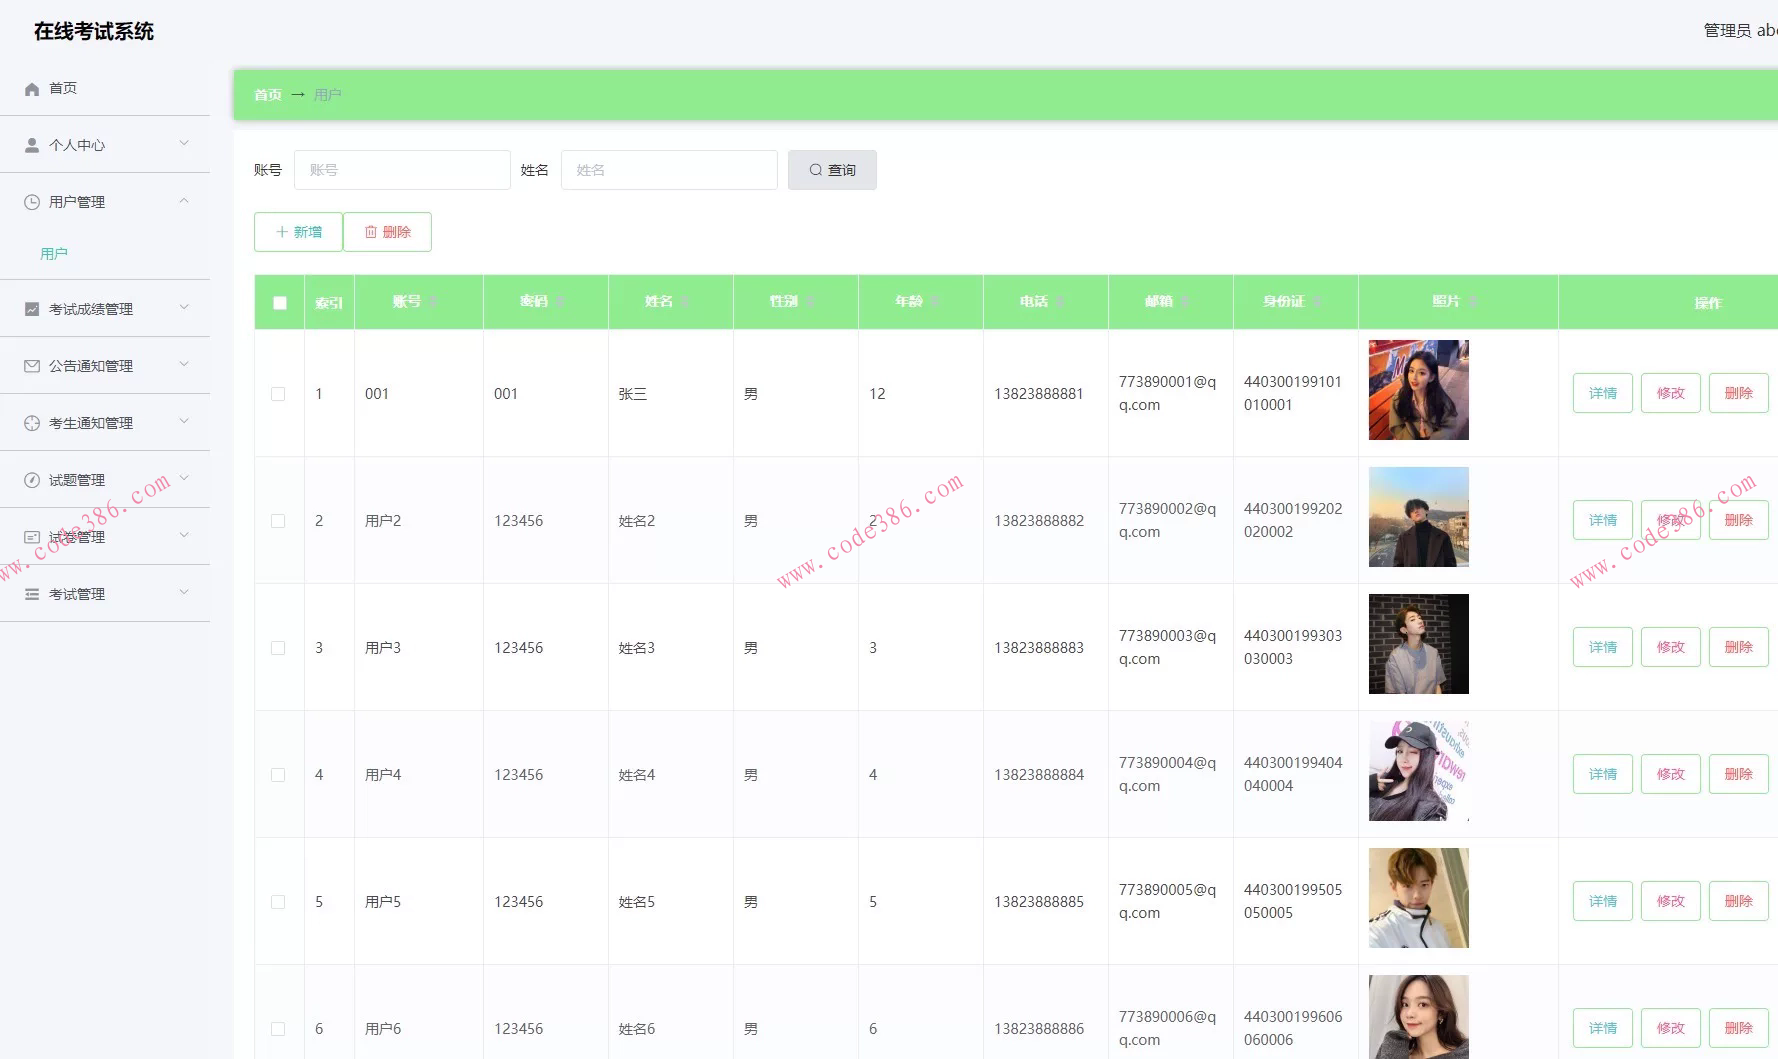Focus the 账号 search input field

pyautogui.click(x=402, y=170)
